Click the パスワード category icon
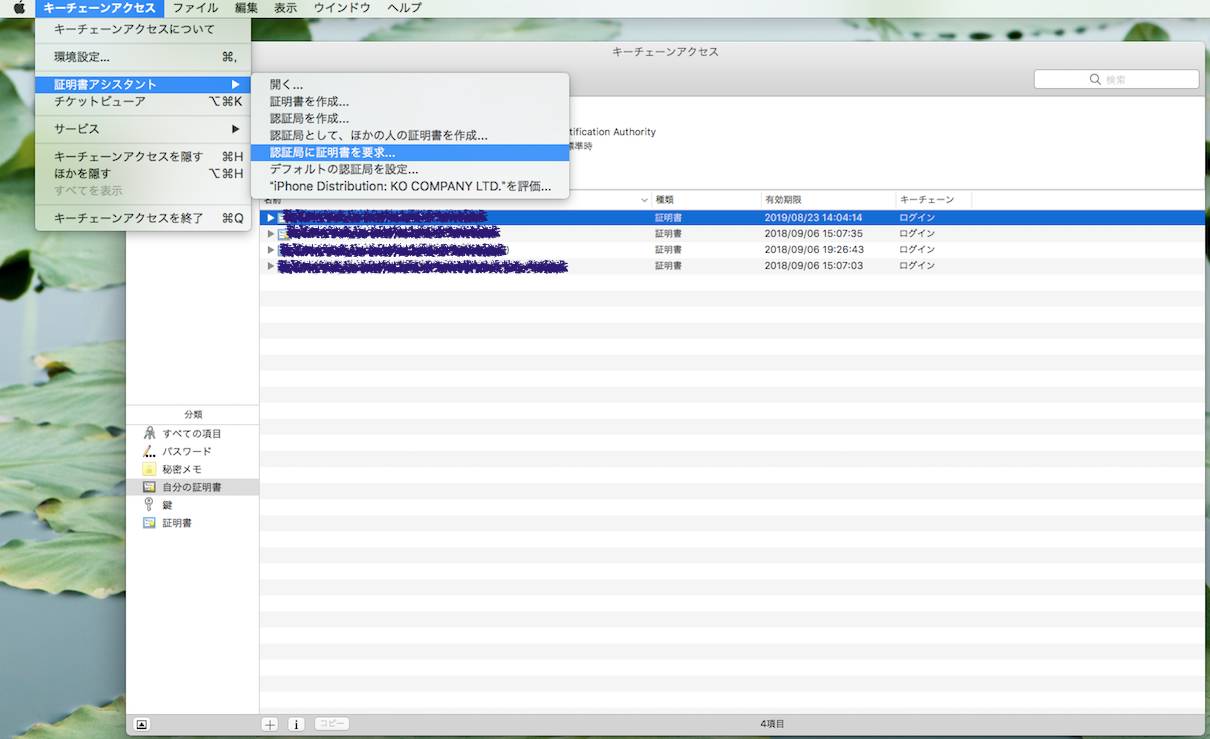Viewport: 1210px width, 739px height. pos(149,452)
